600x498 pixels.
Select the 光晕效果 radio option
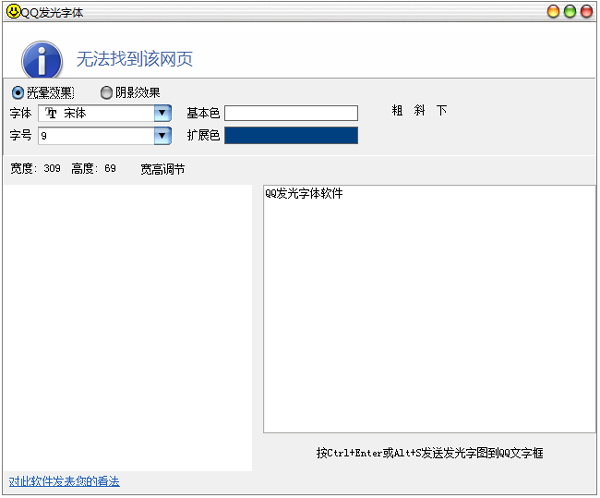pyautogui.click(x=43, y=93)
